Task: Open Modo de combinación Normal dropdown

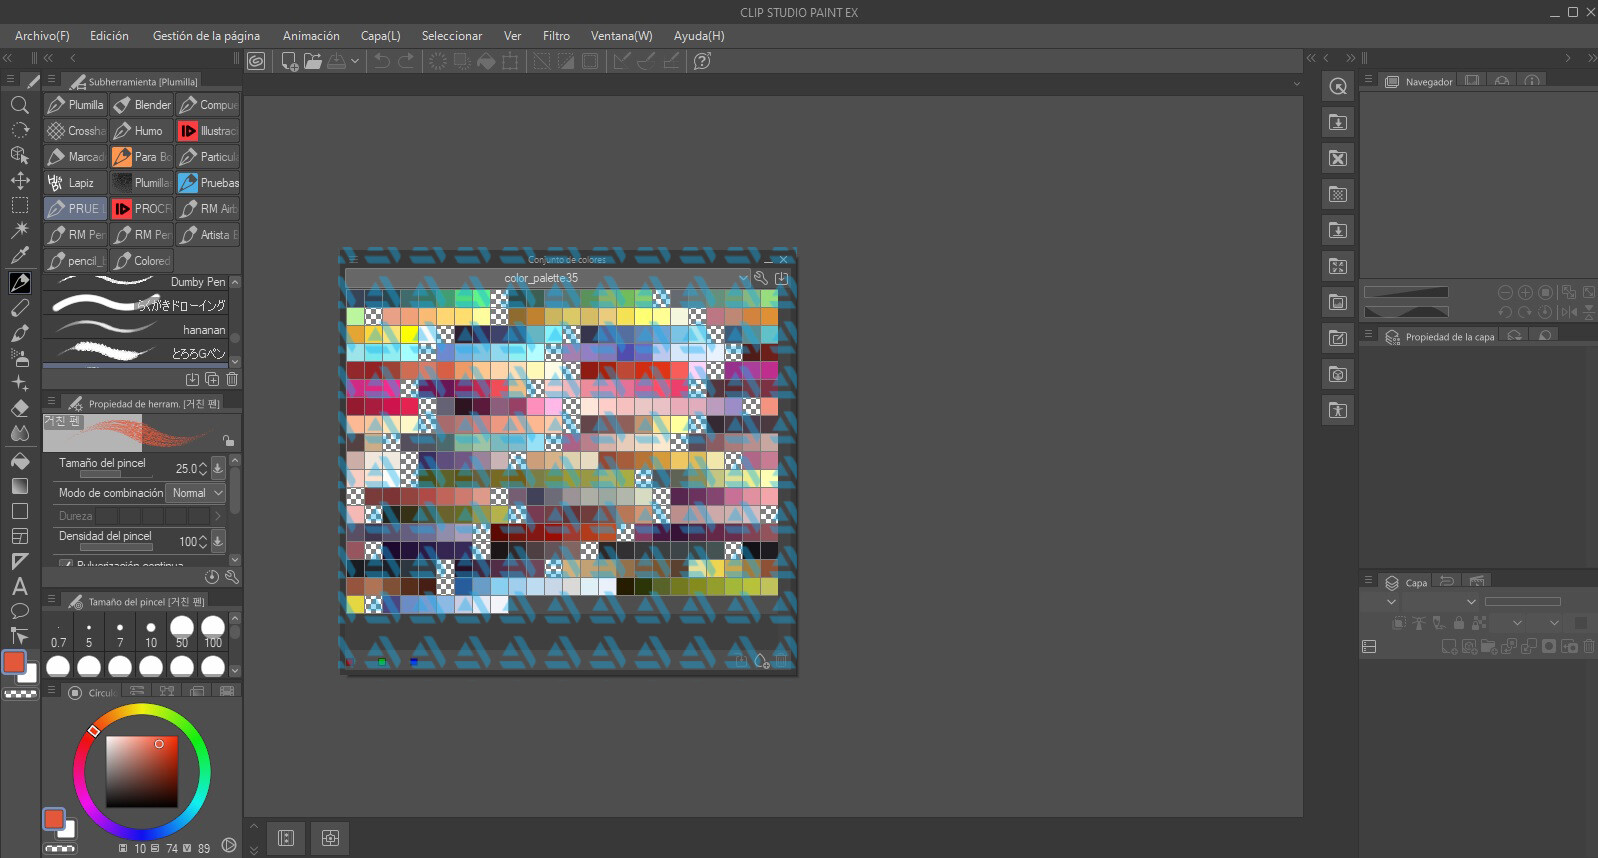Action: pyautogui.click(x=196, y=493)
